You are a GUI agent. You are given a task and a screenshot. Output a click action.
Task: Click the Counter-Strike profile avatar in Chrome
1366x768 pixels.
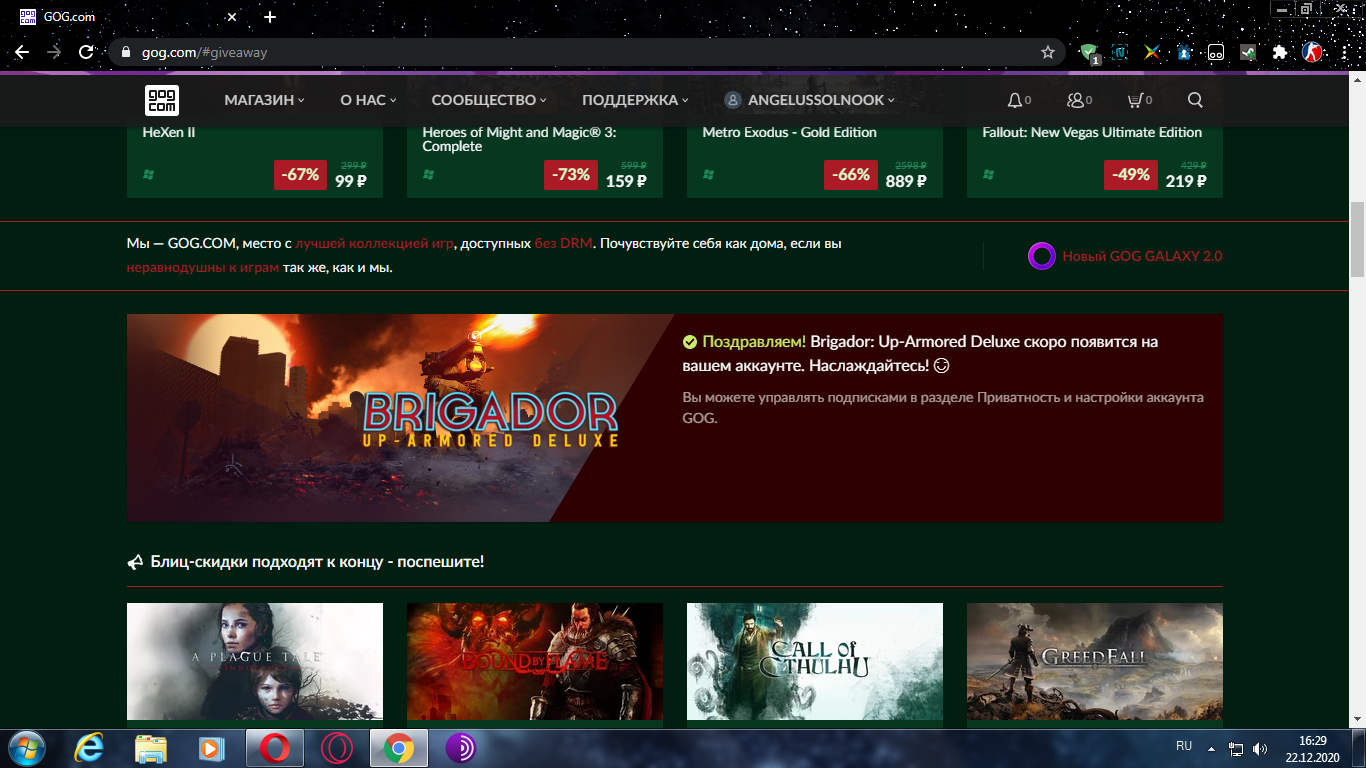tap(1313, 52)
